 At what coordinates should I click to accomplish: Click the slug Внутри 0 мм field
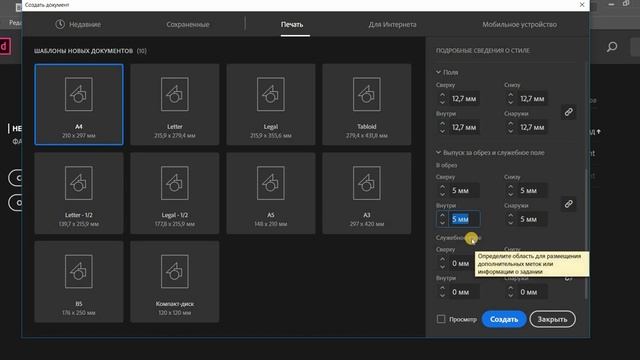[x=464, y=292]
